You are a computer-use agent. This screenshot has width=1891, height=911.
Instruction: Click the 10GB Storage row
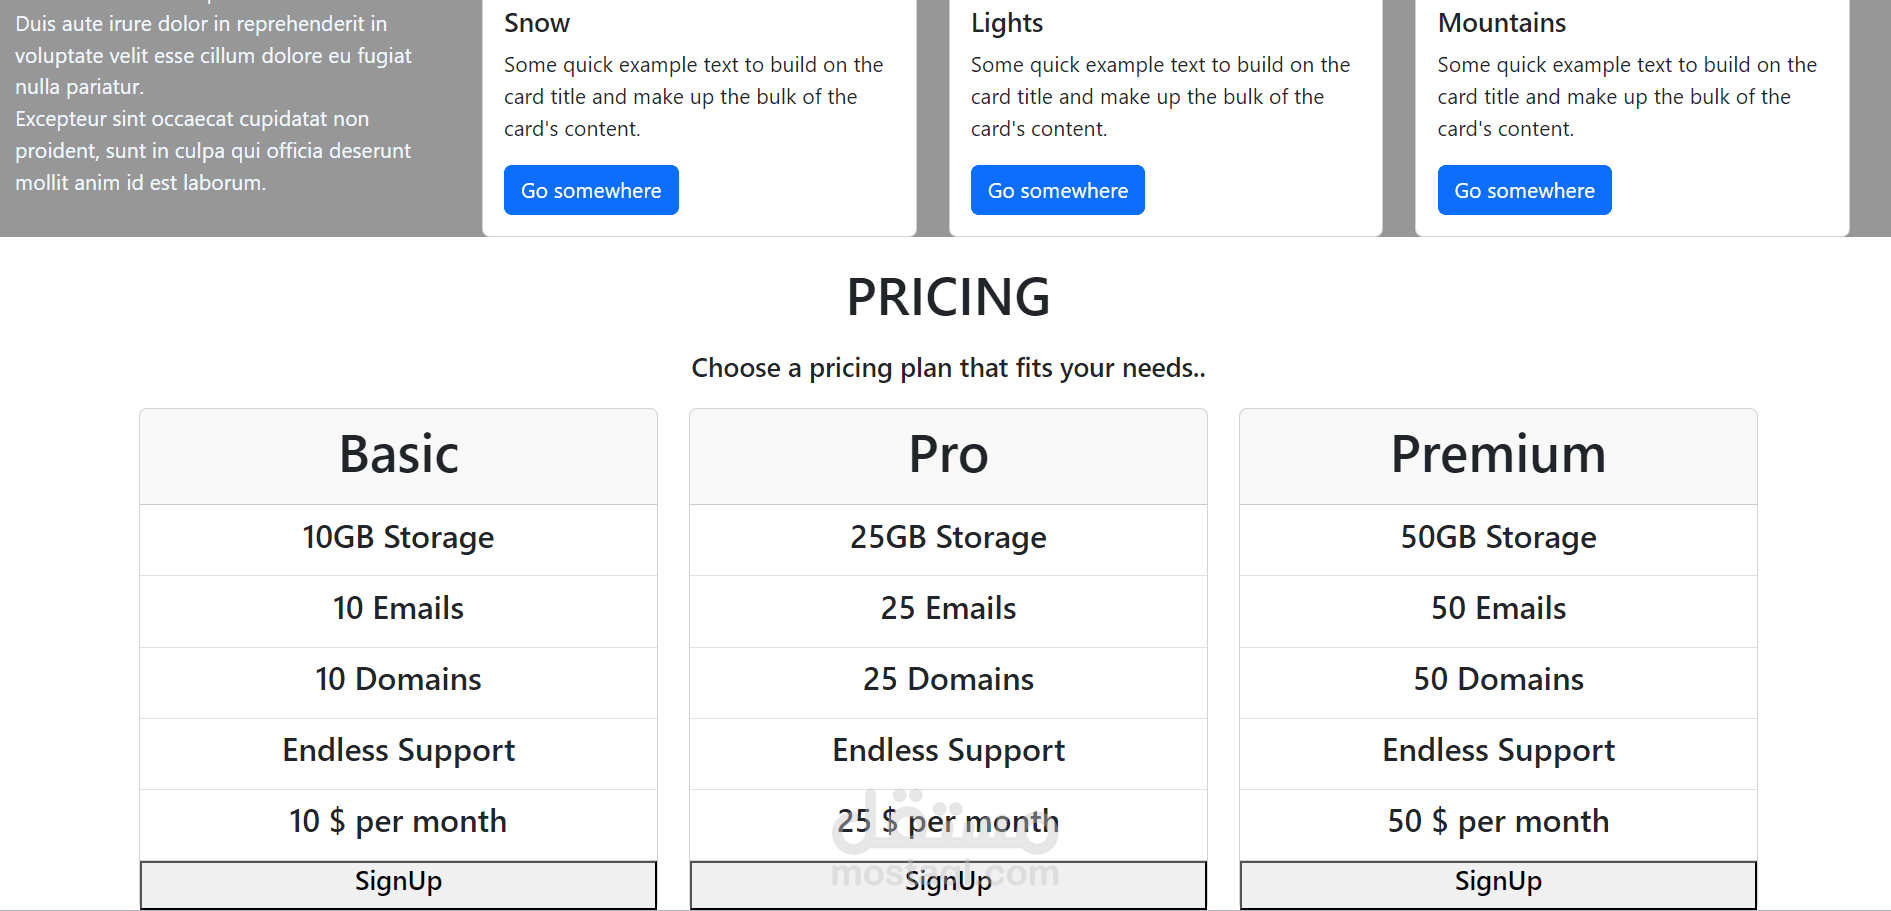(x=398, y=538)
